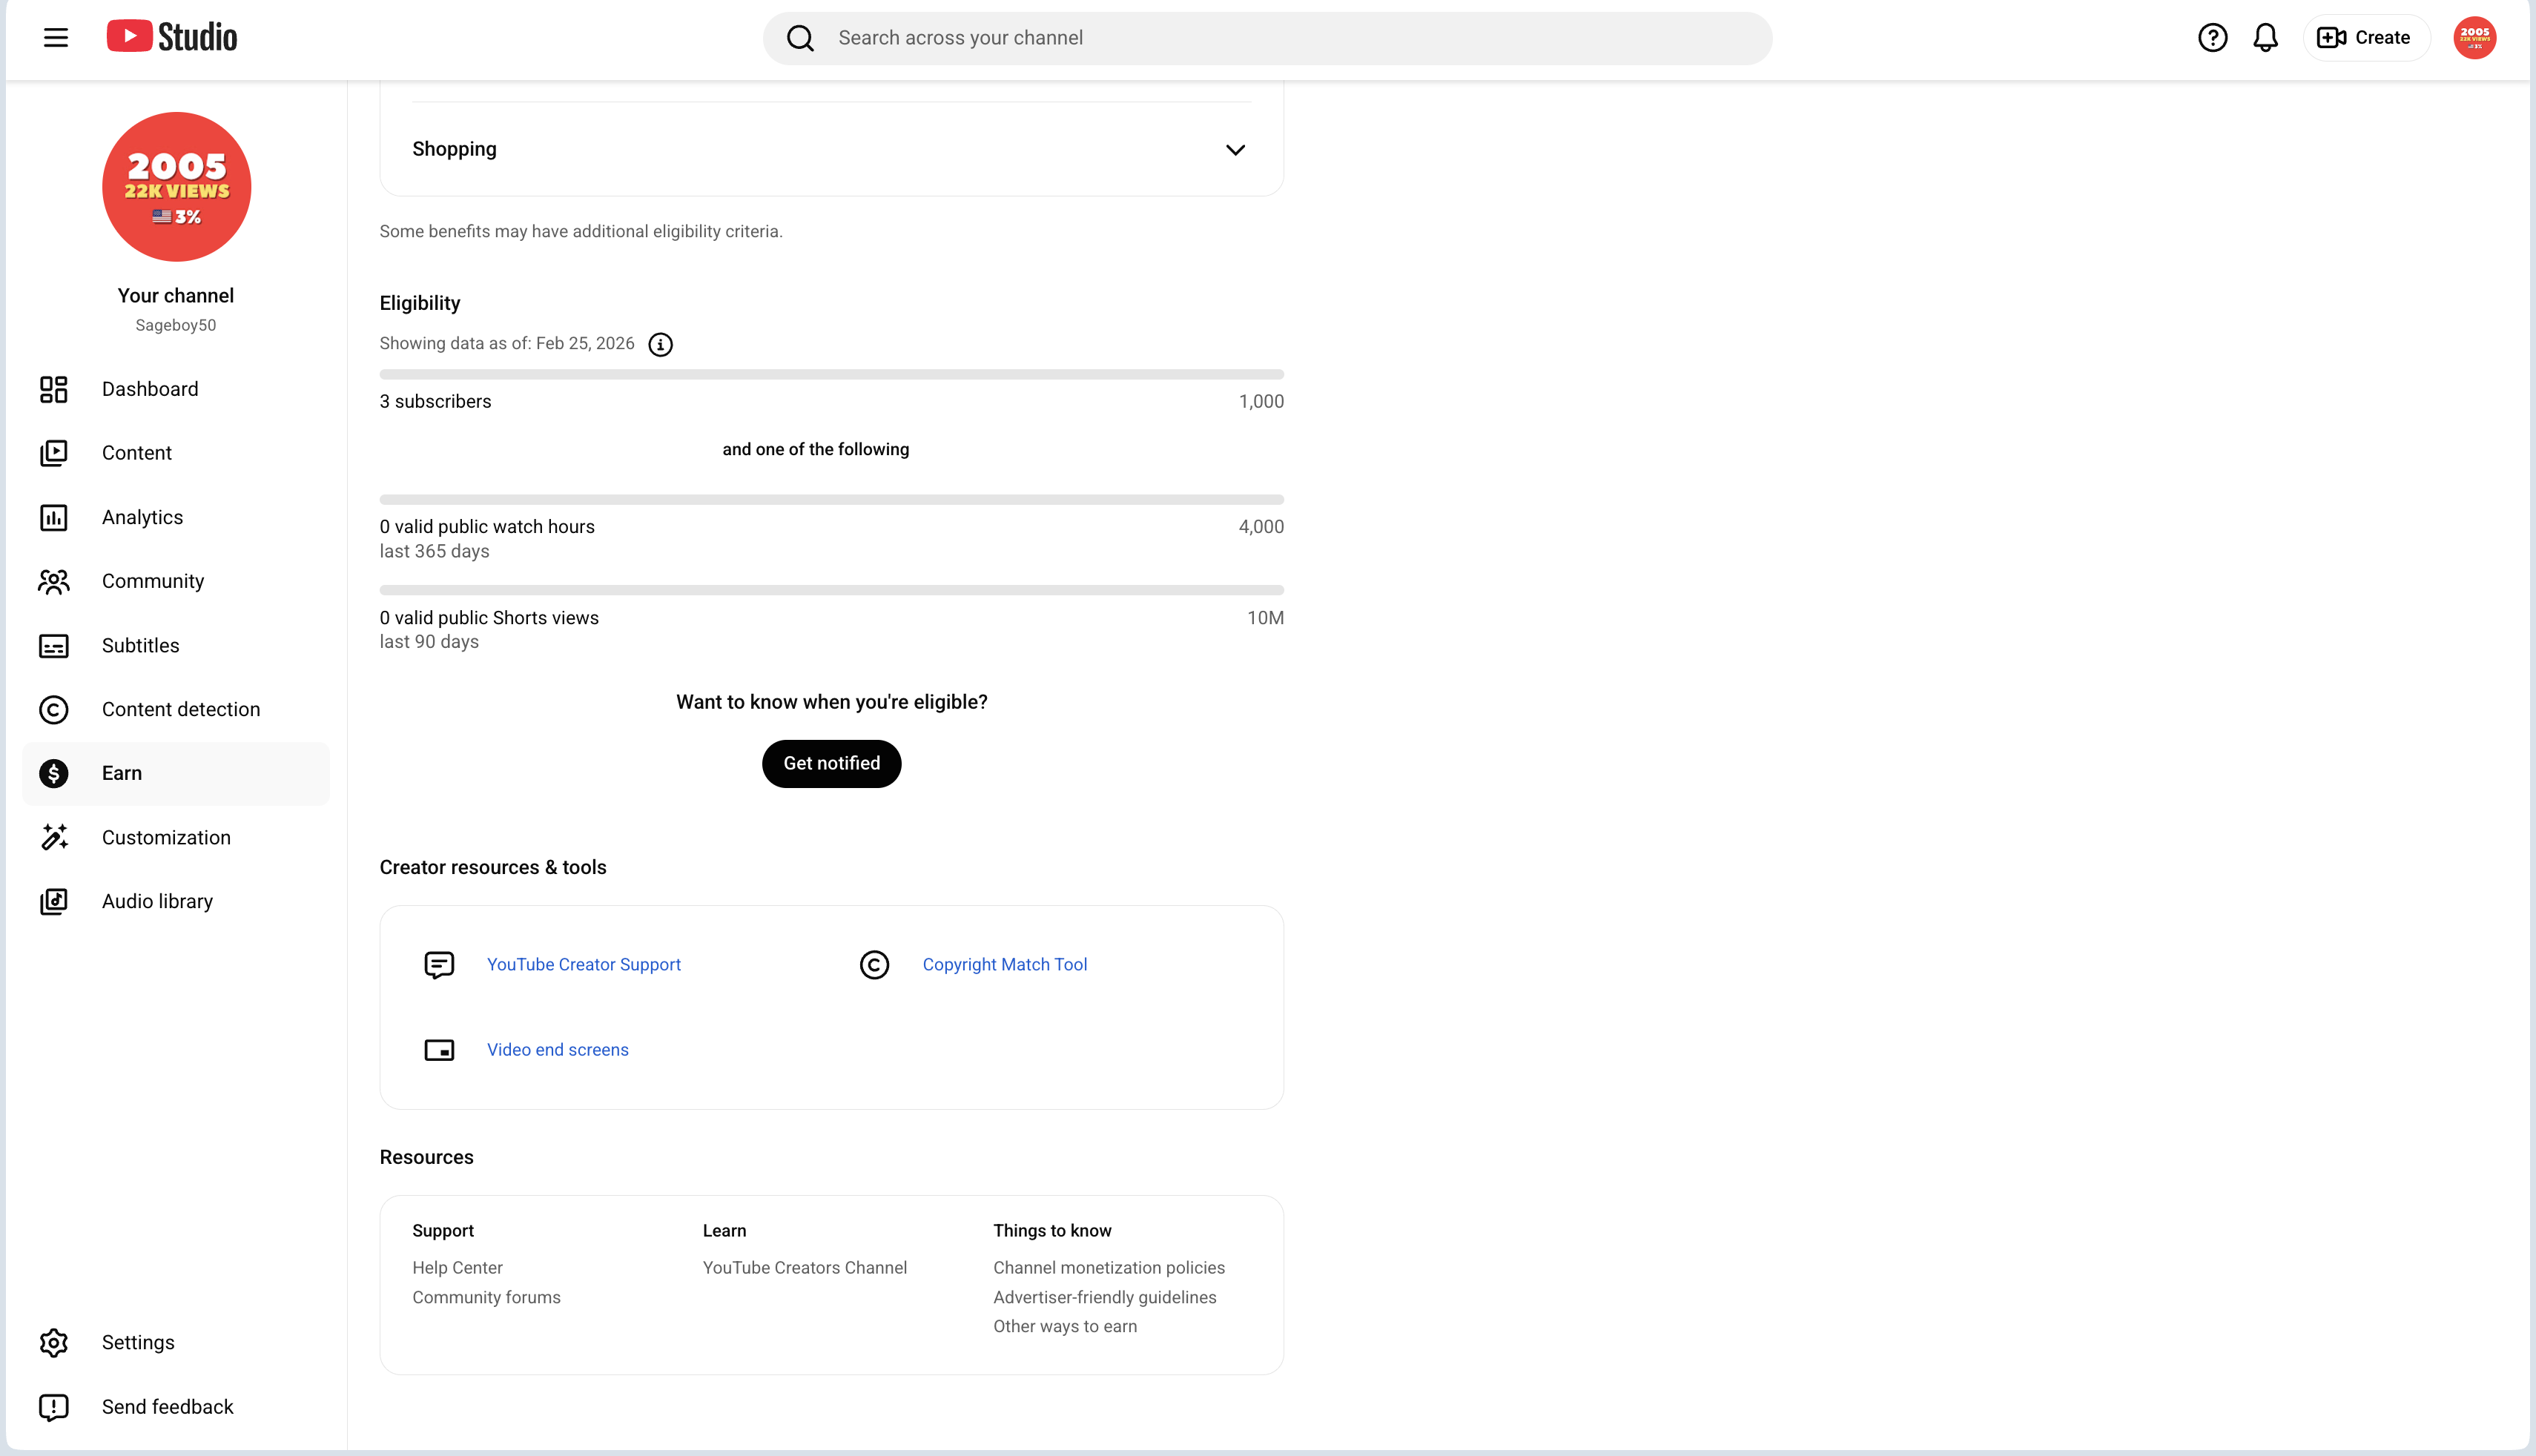Click the Copyright Match Tool icon

coord(874,965)
